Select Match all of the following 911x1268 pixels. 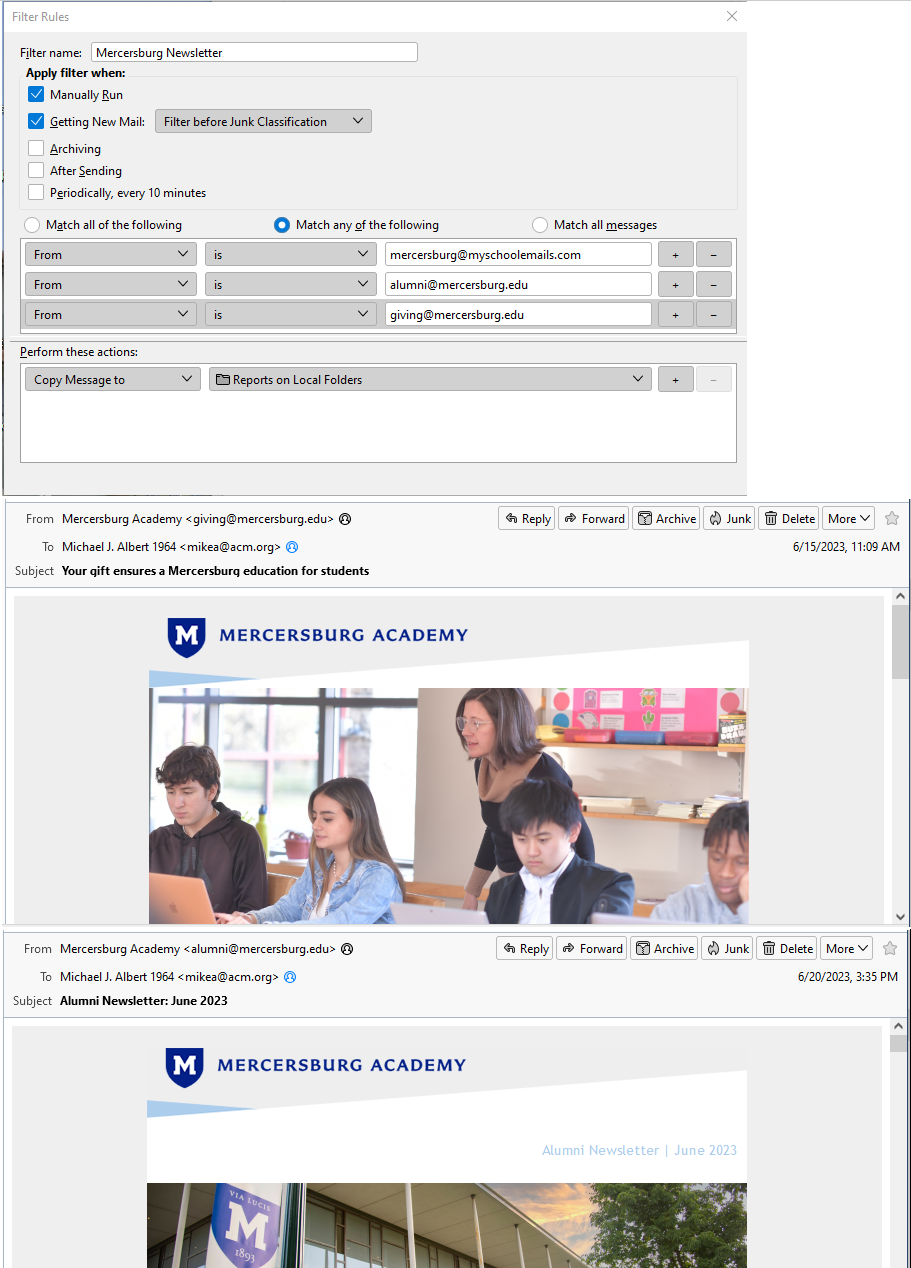tap(33, 225)
